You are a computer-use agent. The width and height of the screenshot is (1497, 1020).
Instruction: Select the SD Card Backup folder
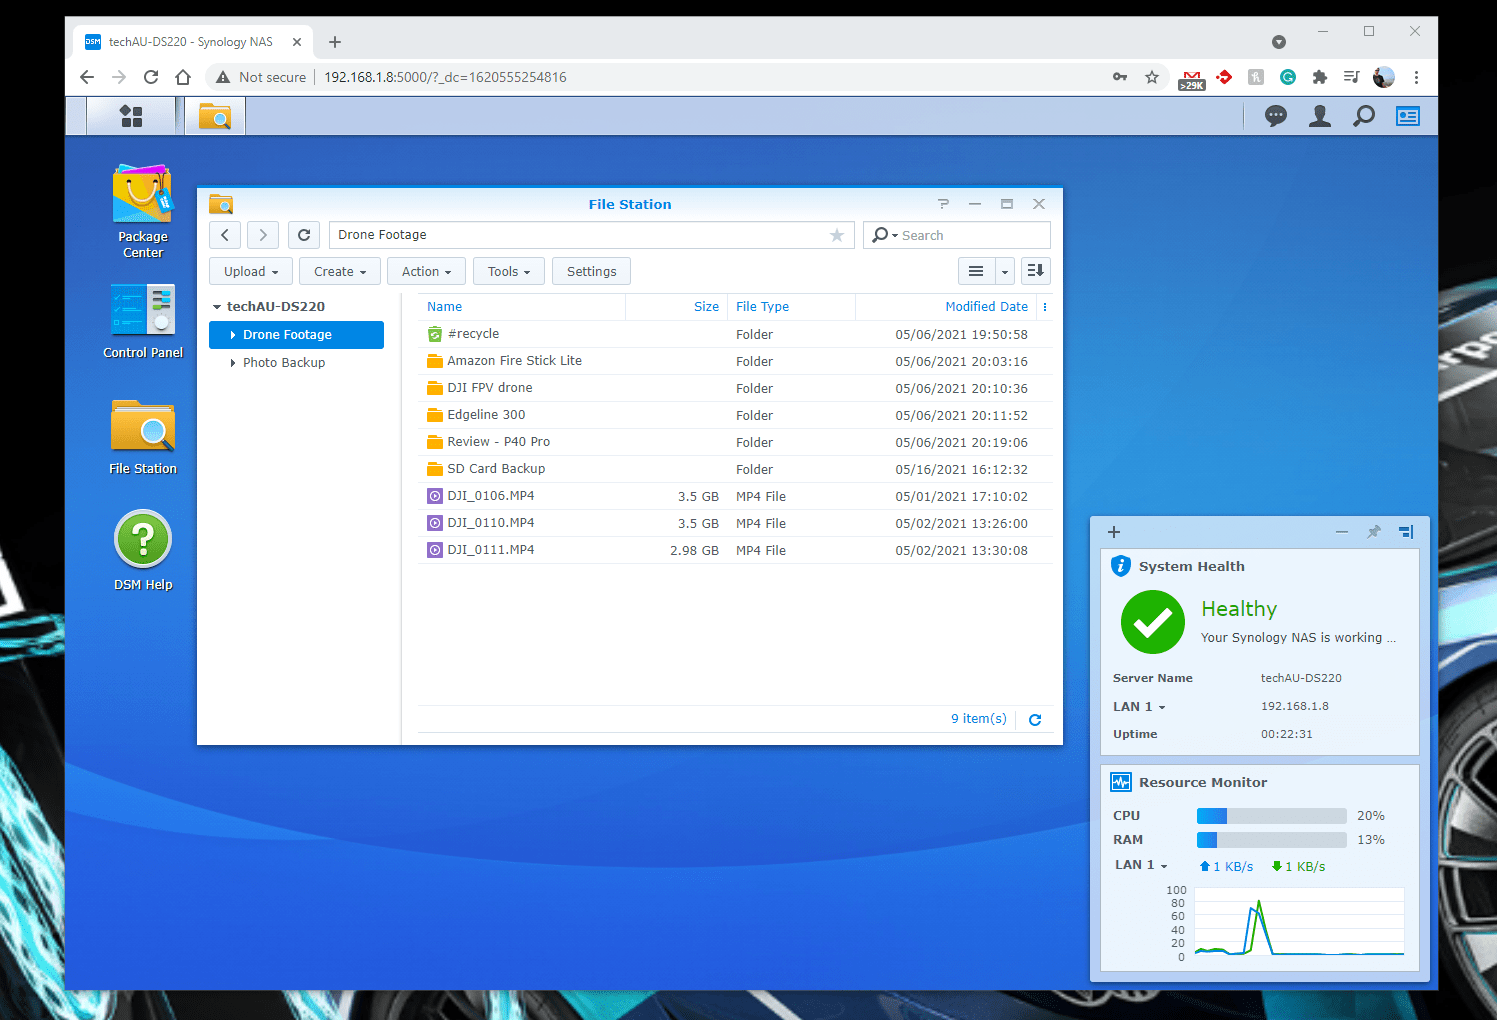(x=735, y=469)
